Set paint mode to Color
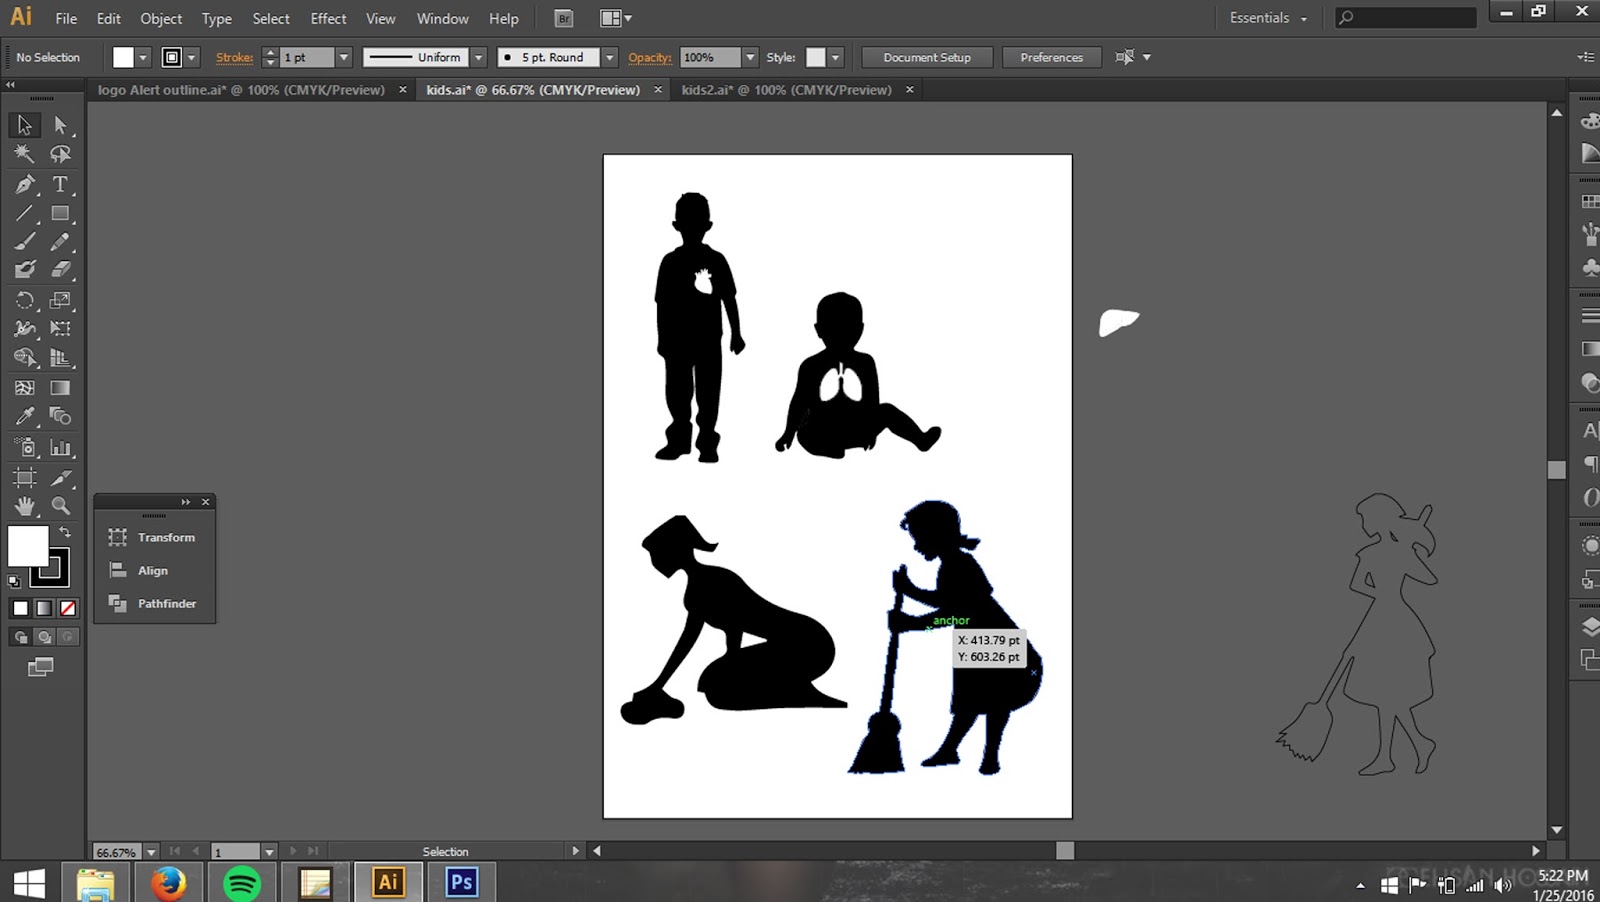Viewport: 1600px width, 902px height. point(20,608)
